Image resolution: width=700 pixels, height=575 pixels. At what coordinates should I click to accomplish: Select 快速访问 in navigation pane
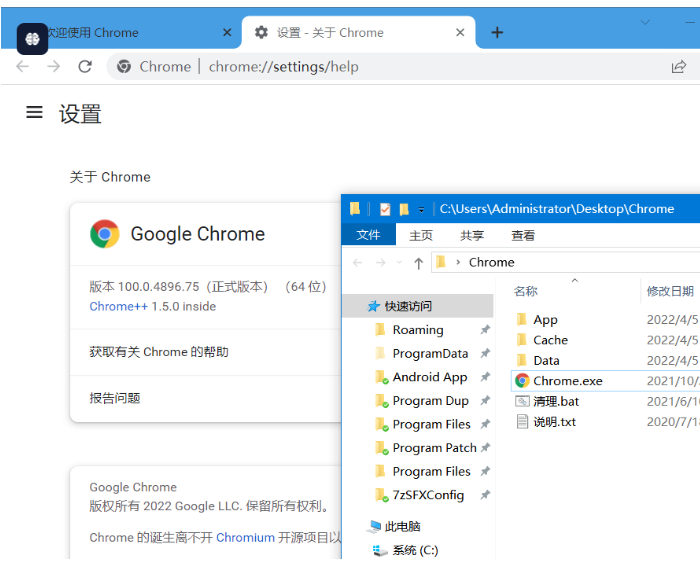pyautogui.click(x=418, y=306)
